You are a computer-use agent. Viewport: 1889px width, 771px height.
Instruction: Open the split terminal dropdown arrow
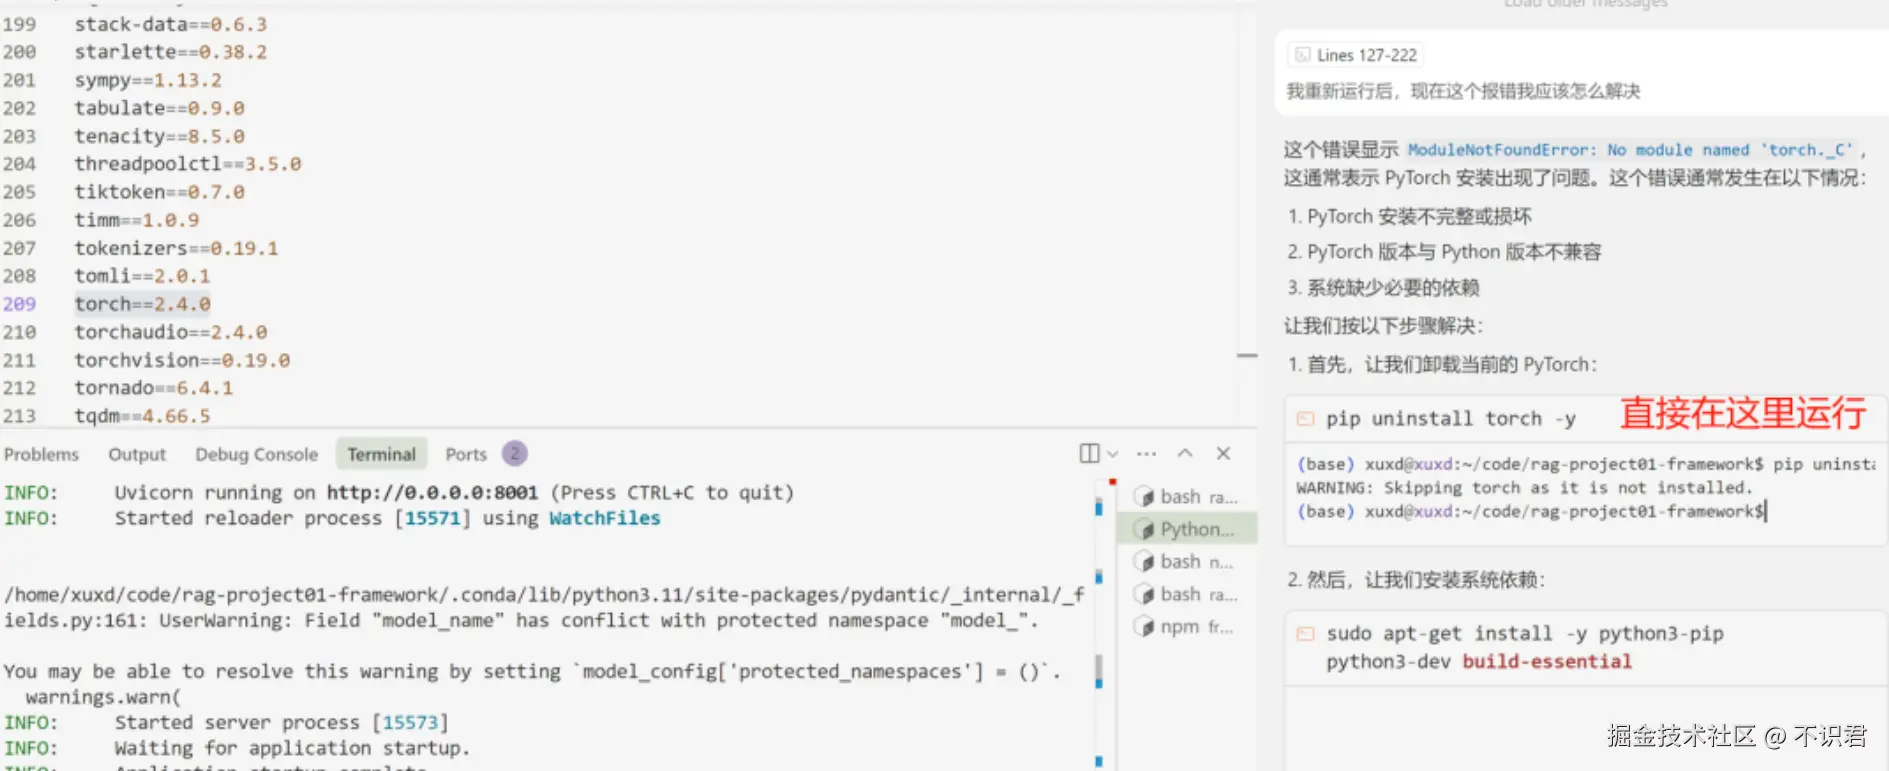(x=1113, y=454)
